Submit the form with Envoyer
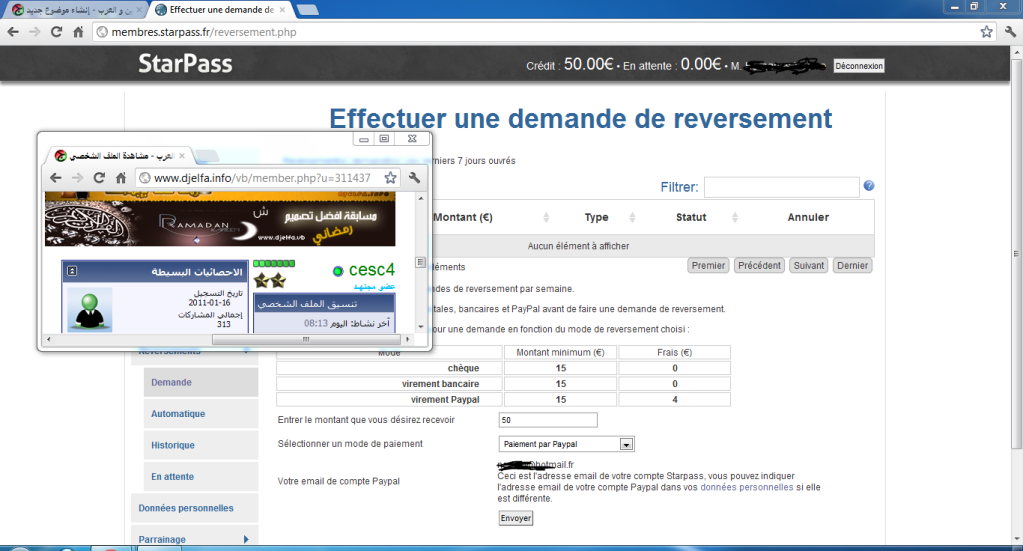 click(x=515, y=518)
